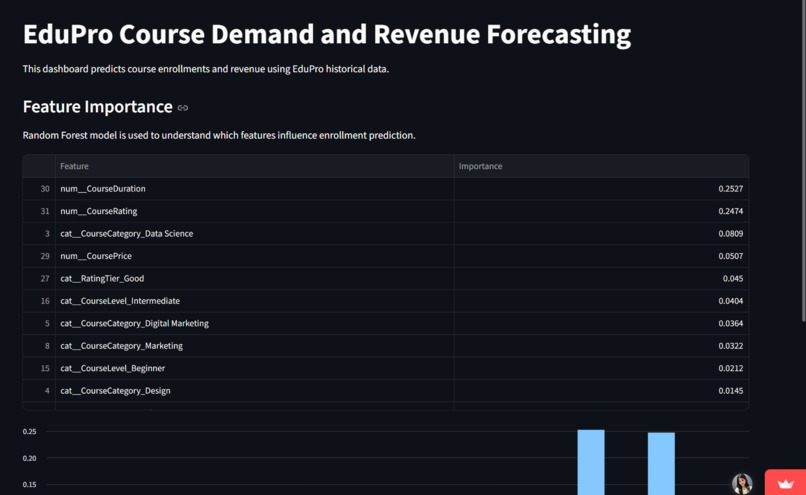Click row index 29 in the table
The image size is (806, 495).
pos(45,256)
